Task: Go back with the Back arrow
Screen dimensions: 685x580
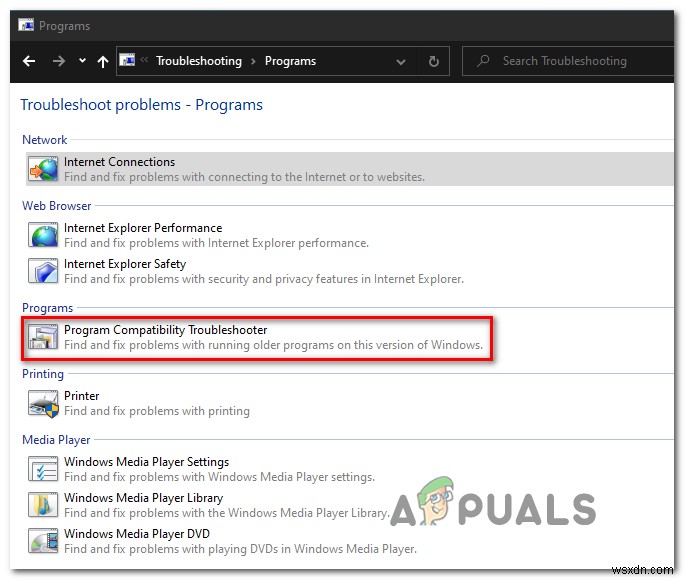Action: pyautogui.click(x=29, y=61)
